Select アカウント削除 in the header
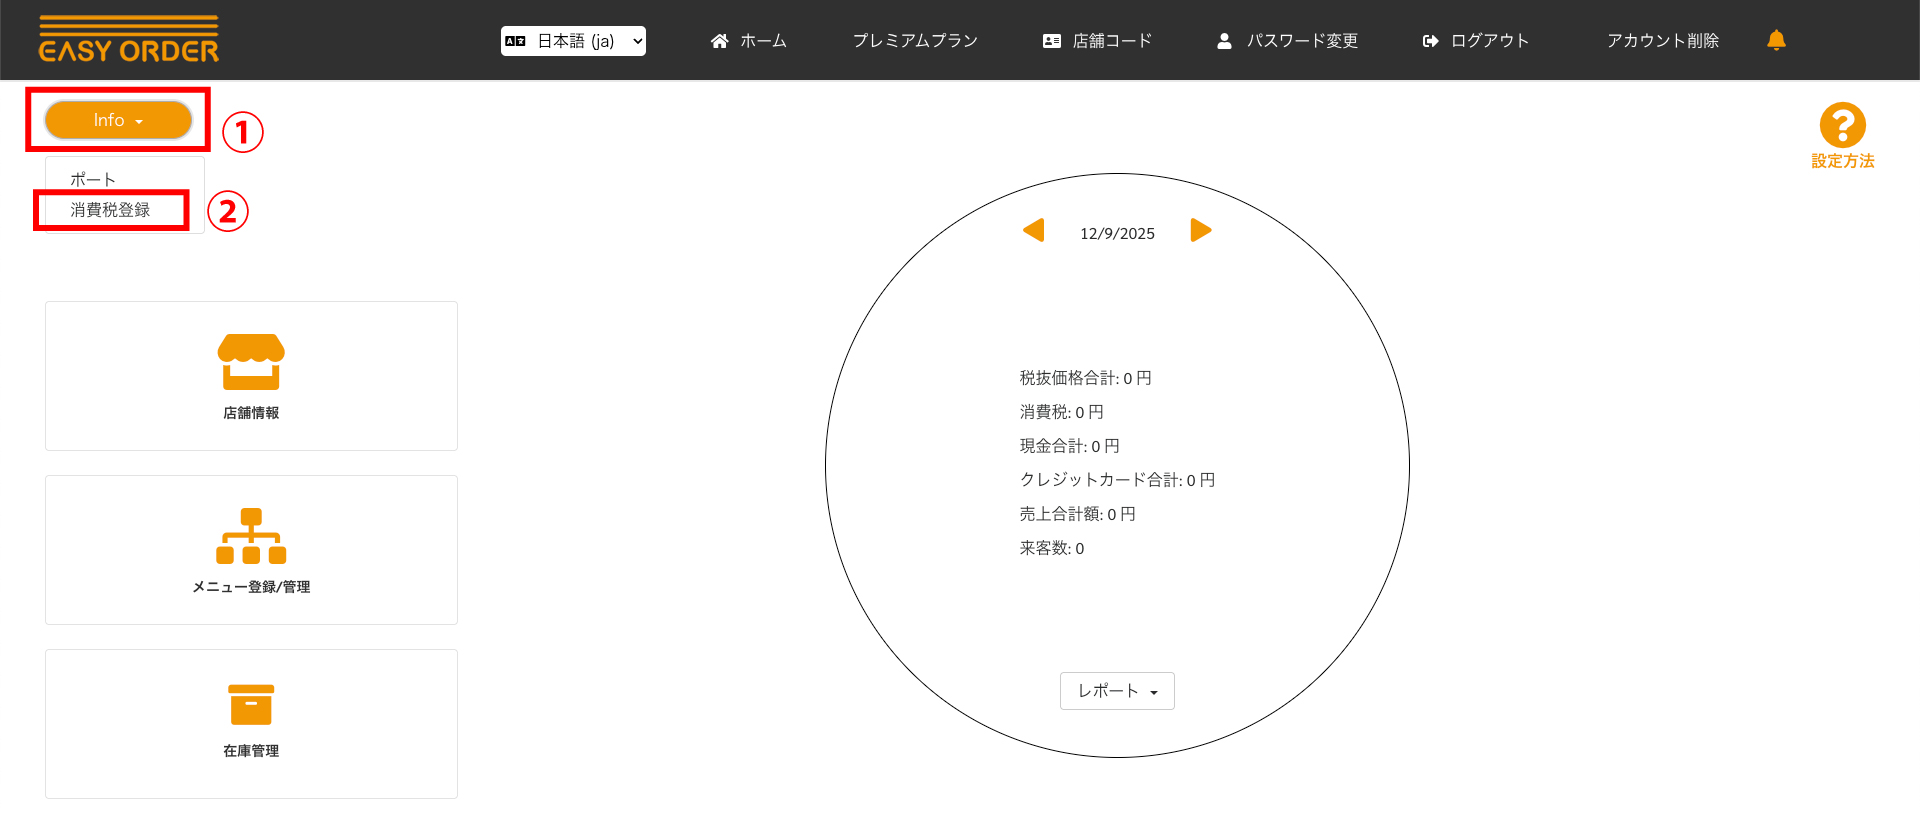The image size is (1920, 814). 1663,41
